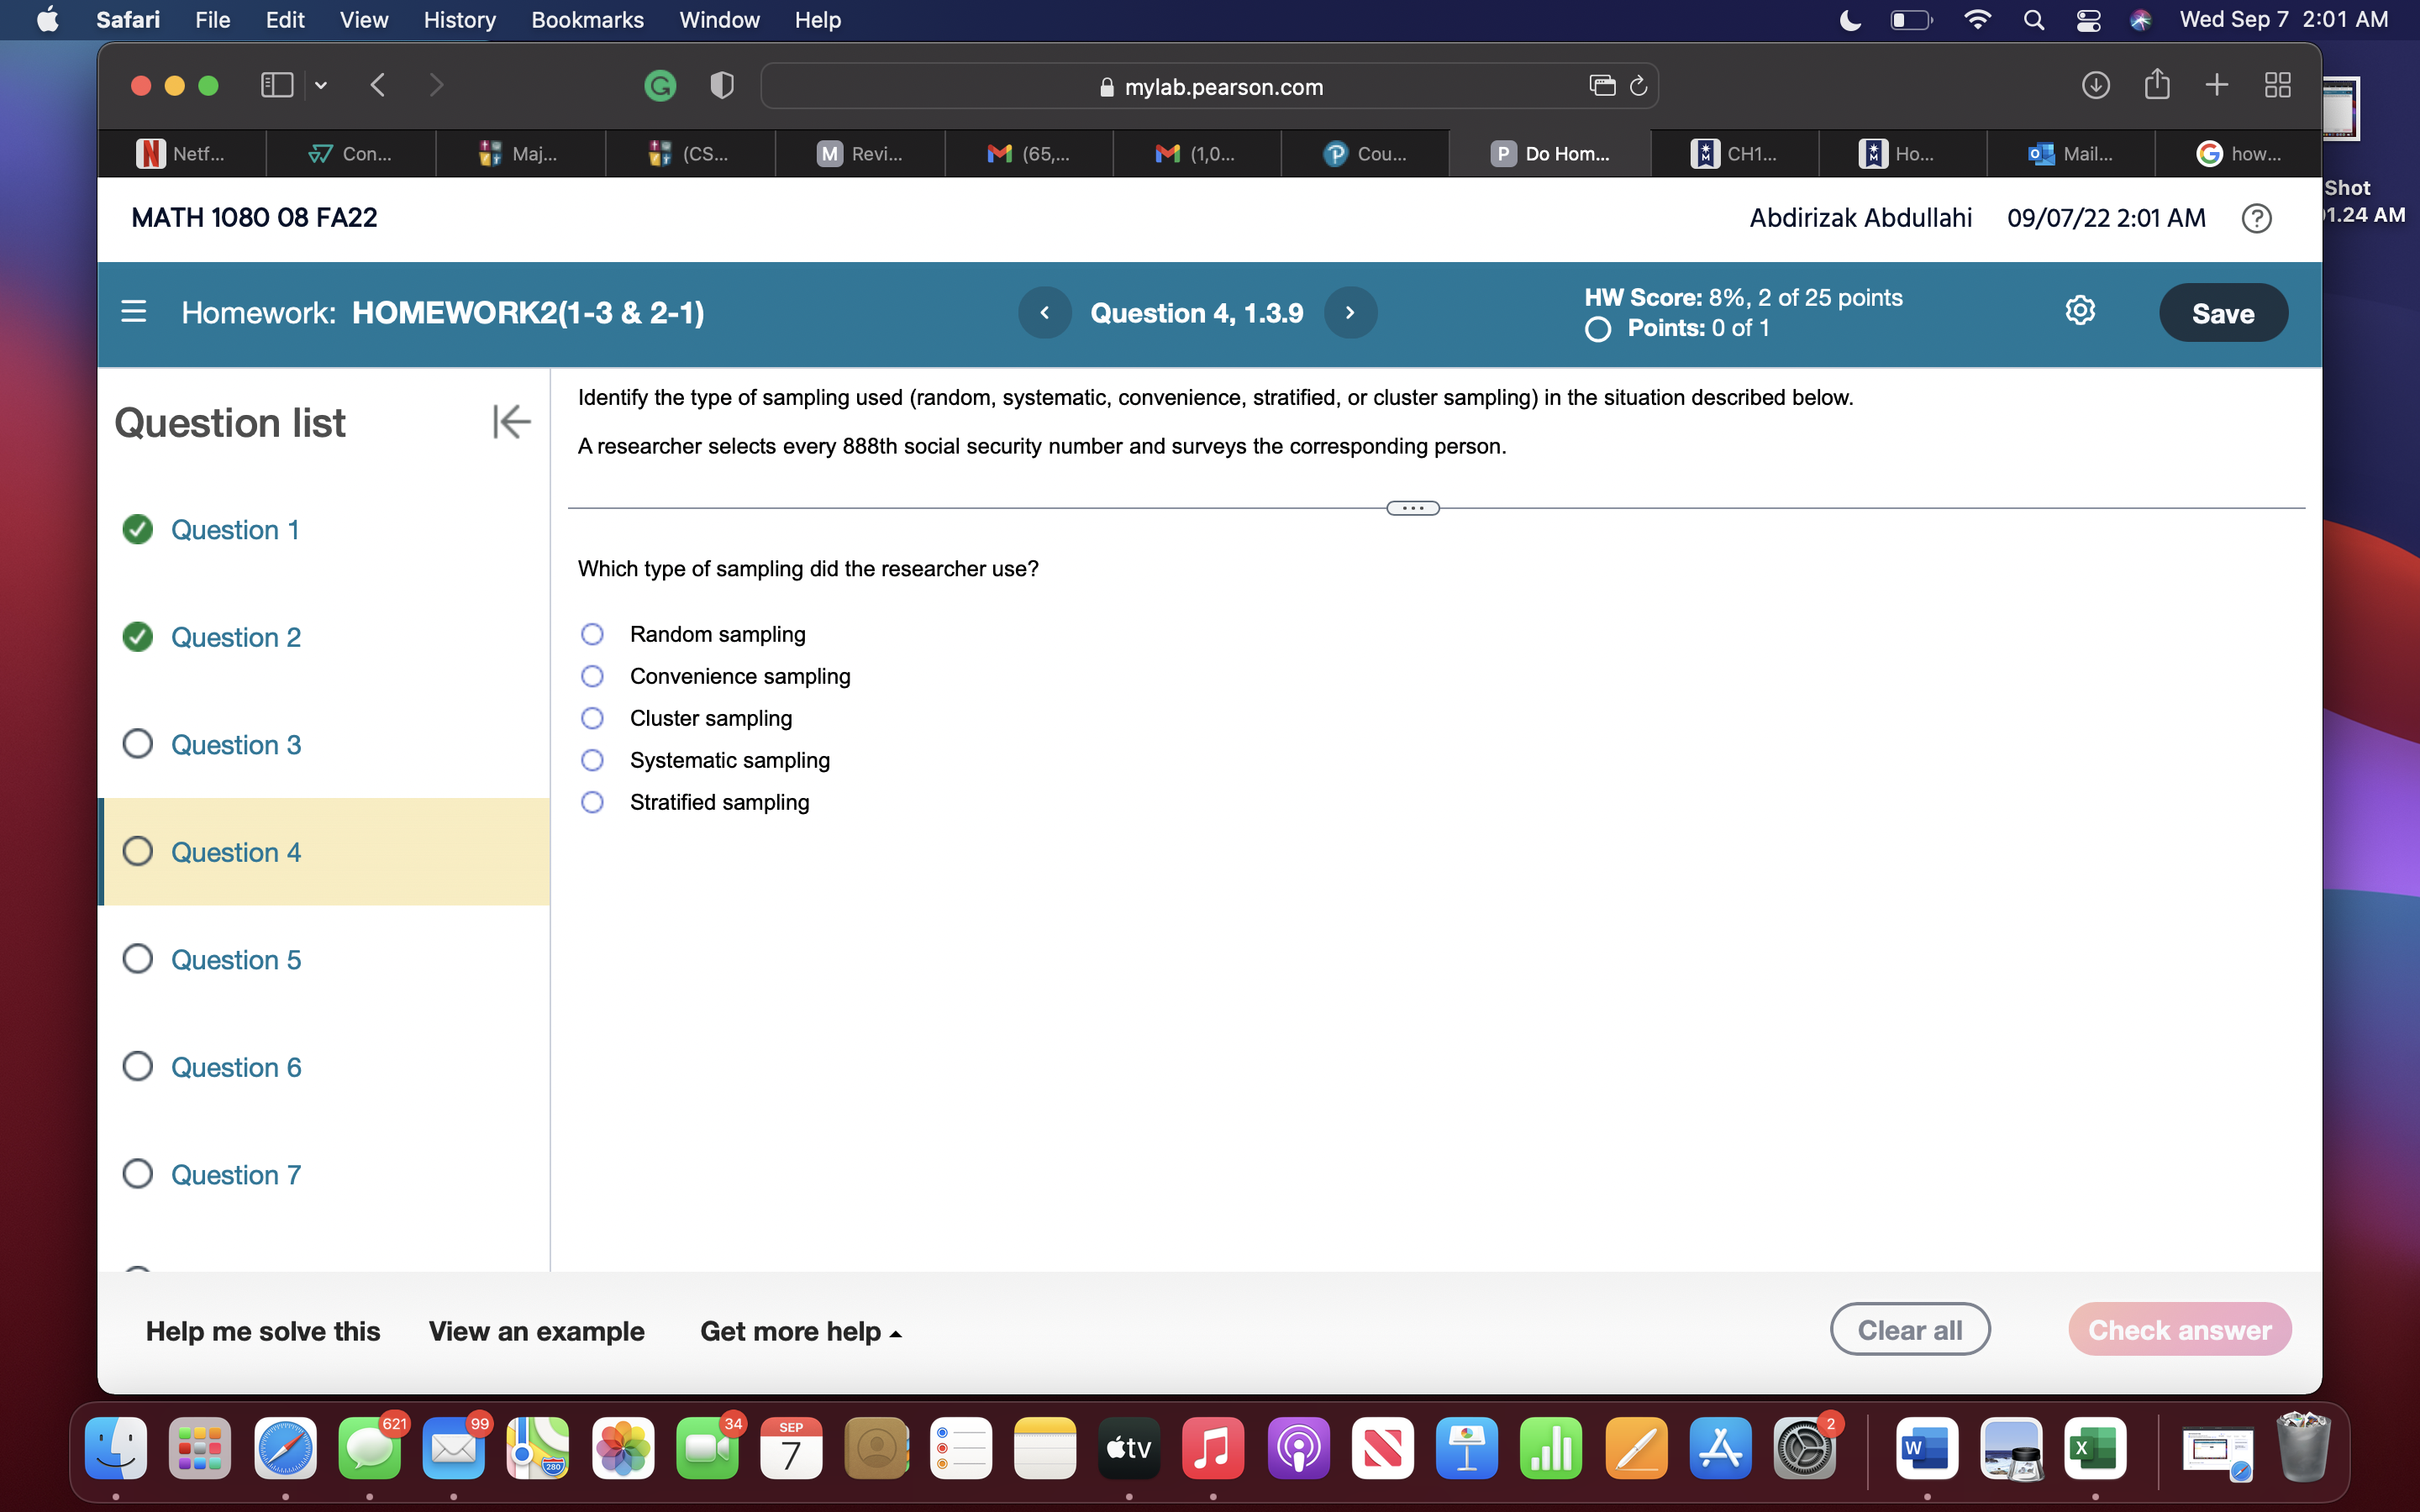The width and height of the screenshot is (2420, 1512).
Task: Open the sidebar chevron dropdown
Action: 321,85
